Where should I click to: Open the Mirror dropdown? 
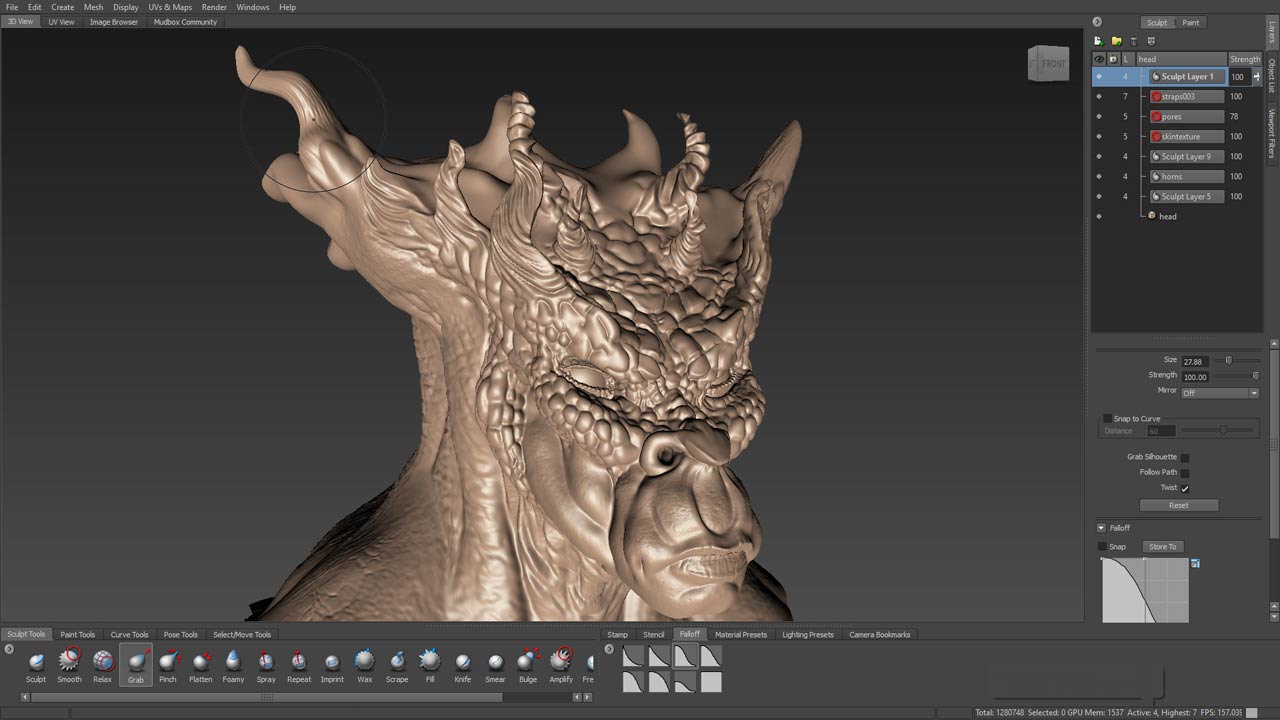pos(1219,393)
